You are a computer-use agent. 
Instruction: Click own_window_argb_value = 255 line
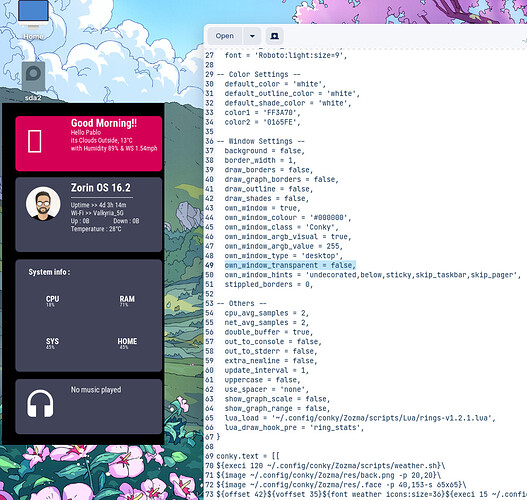click(284, 246)
